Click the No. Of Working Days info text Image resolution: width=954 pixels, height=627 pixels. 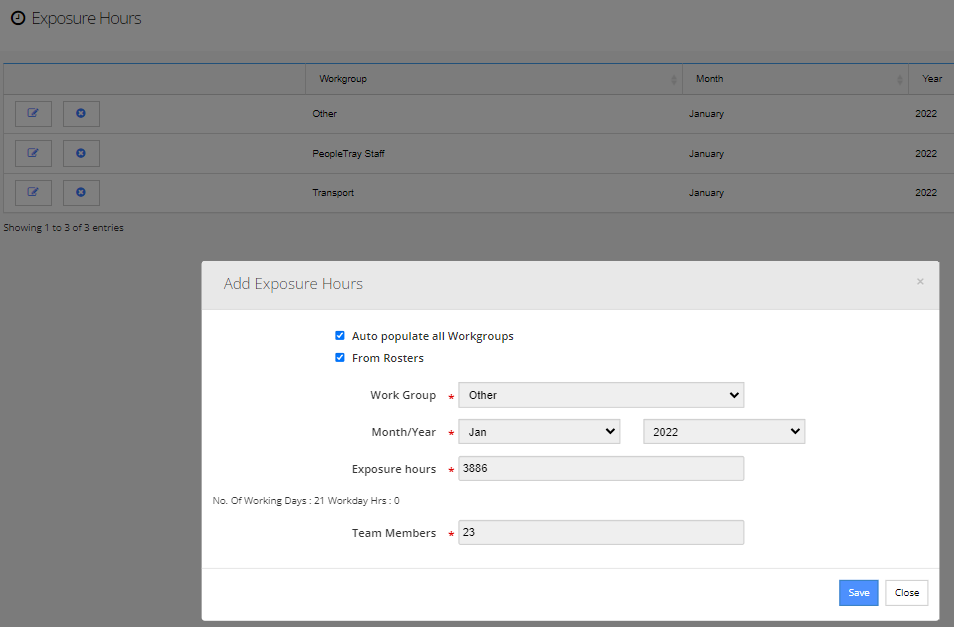pyautogui.click(x=306, y=501)
